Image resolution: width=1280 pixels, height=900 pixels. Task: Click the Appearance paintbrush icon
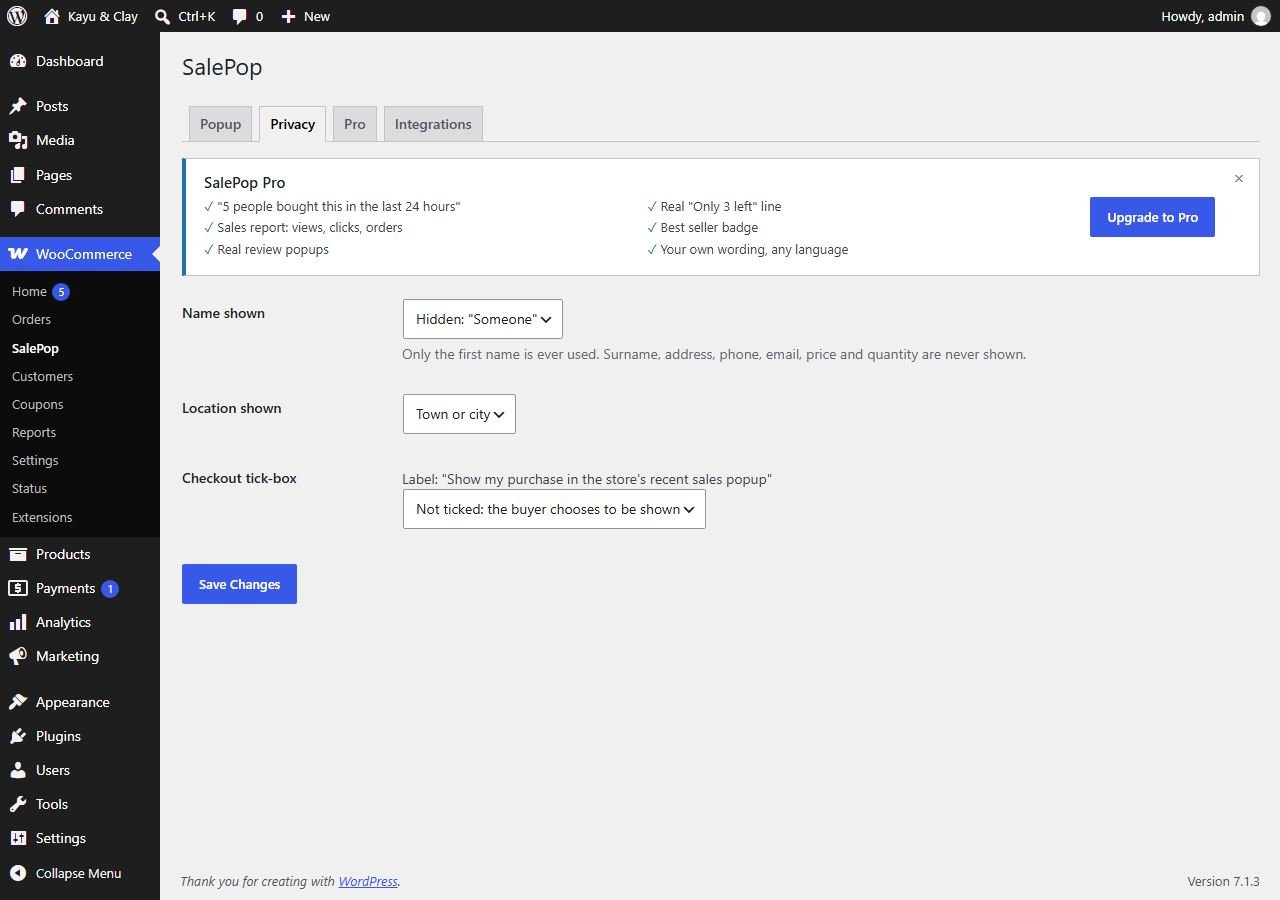point(18,702)
